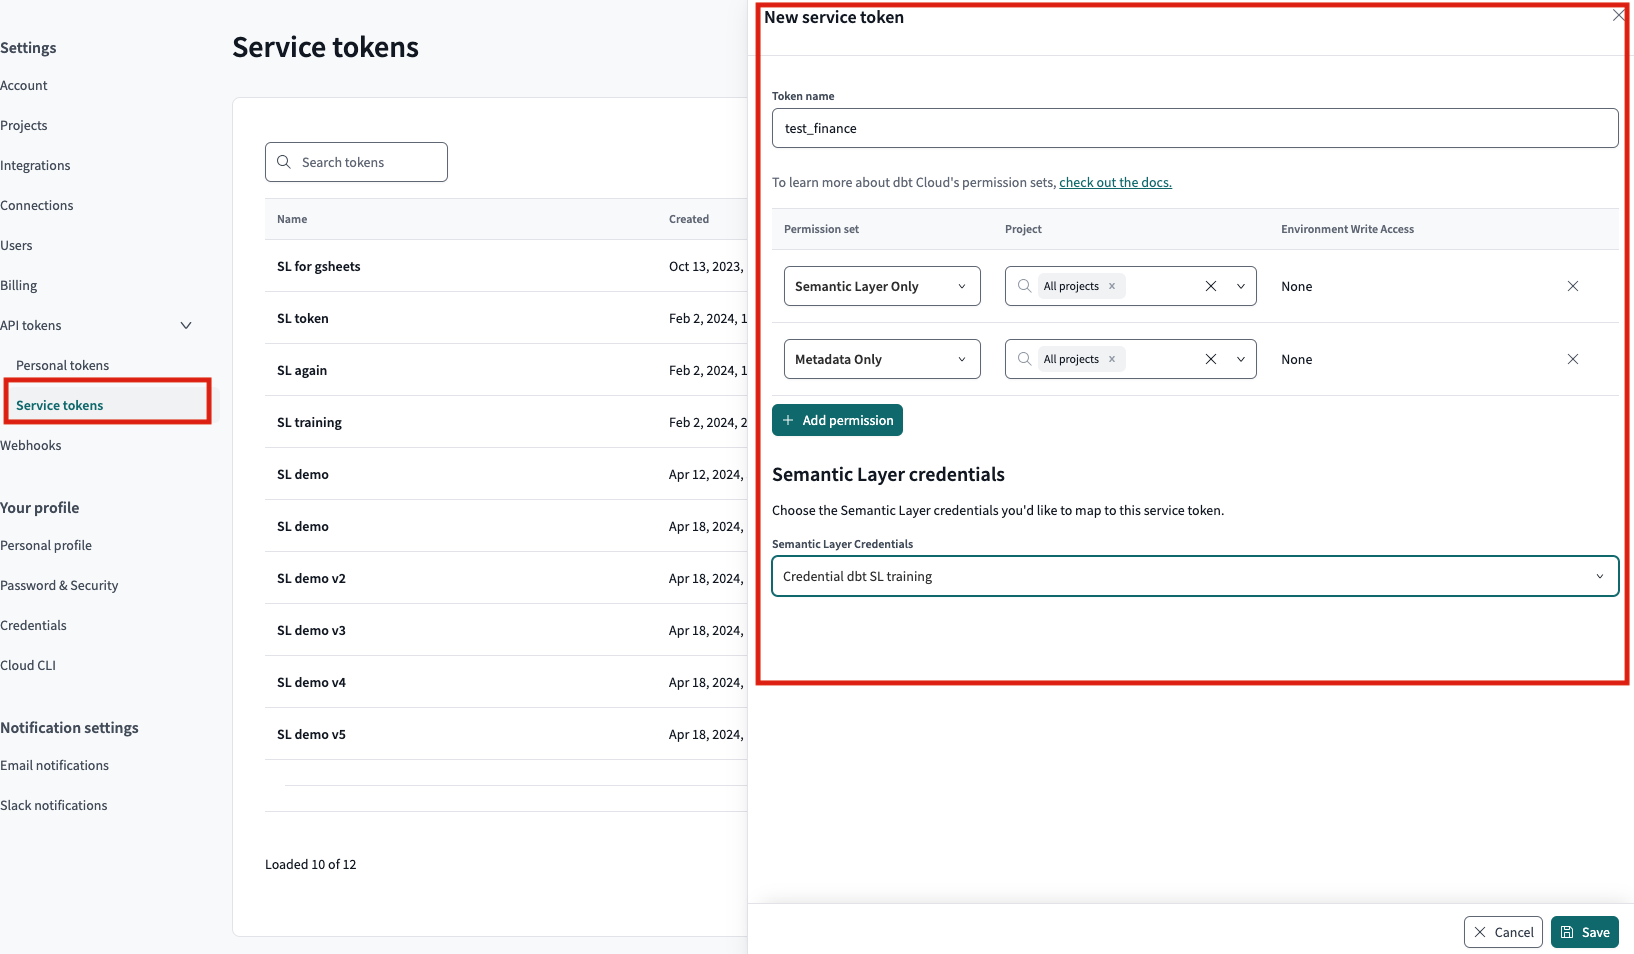Open Webhooks settings from the sidebar
Screen dimensions: 1634x954
click(x=31, y=445)
